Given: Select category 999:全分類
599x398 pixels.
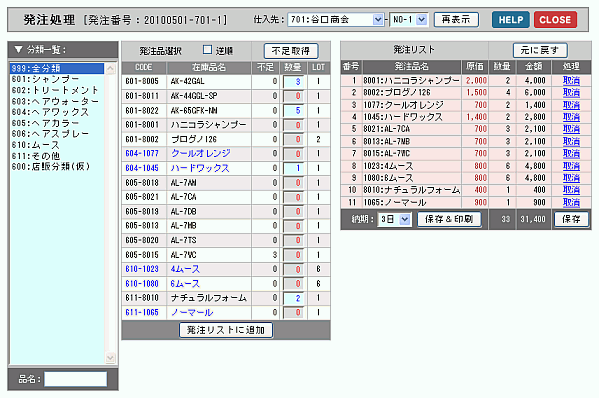Looking at the screenshot, I should (x=57, y=68).
